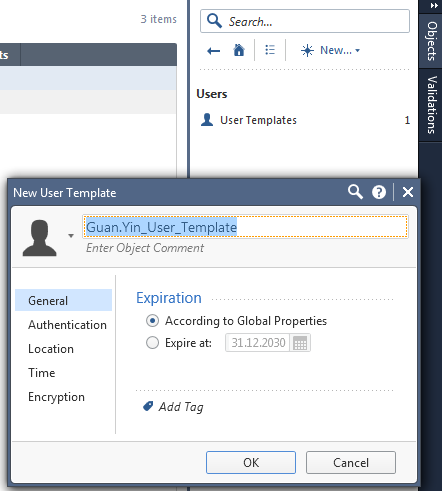
Task: Open help in New User Template dialog
Action: 379,192
